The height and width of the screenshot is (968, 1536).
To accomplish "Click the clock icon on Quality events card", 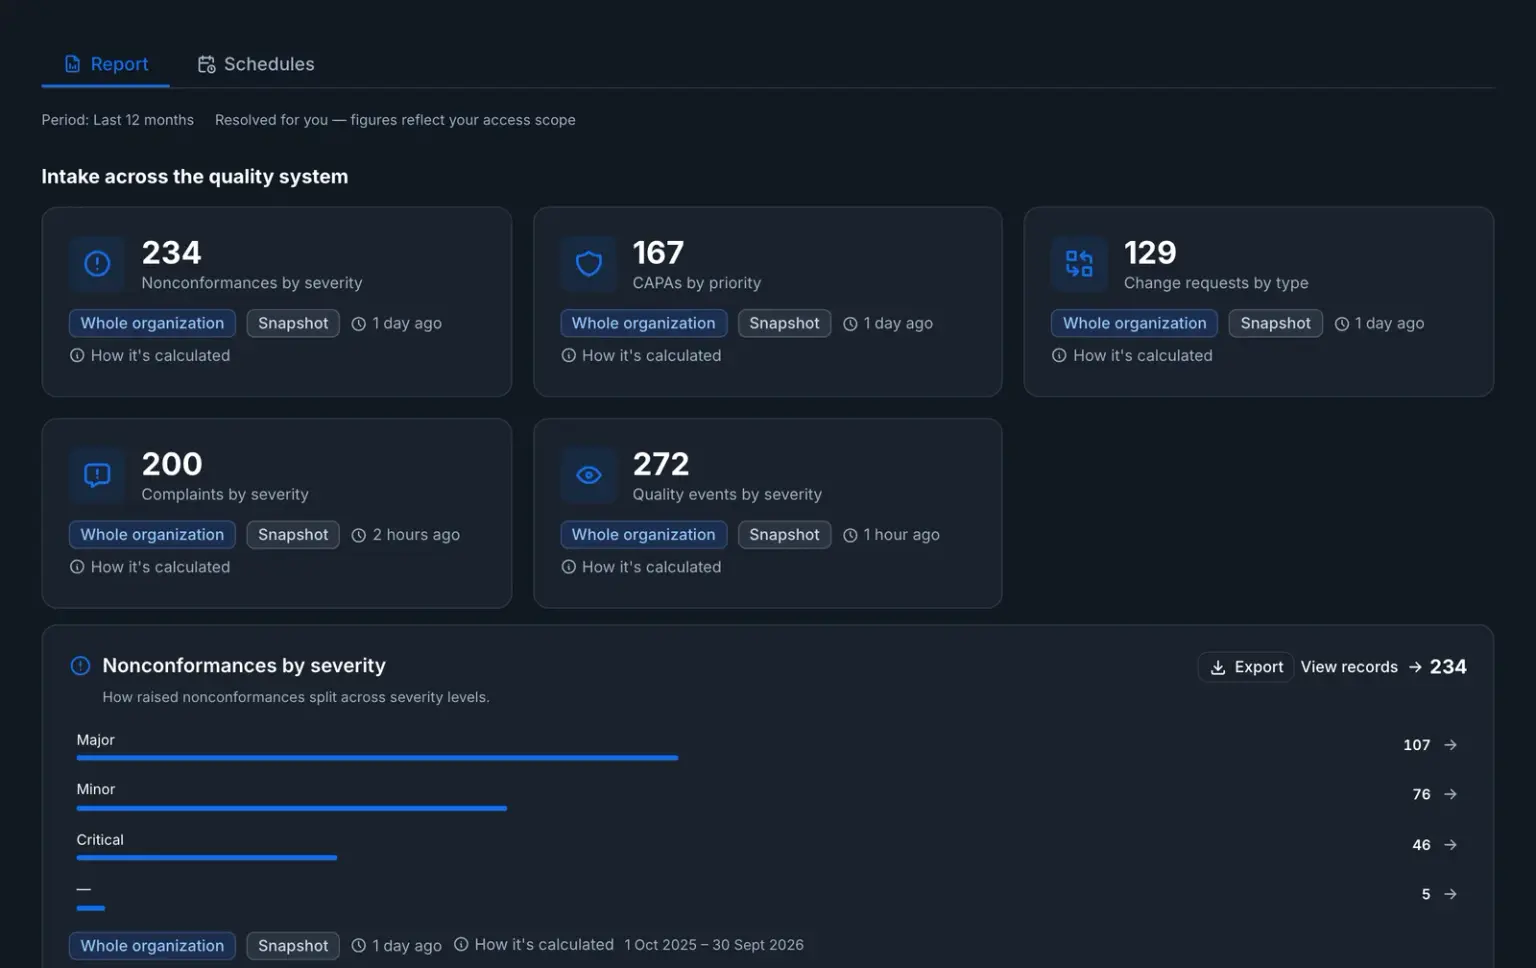I will (x=850, y=535).
